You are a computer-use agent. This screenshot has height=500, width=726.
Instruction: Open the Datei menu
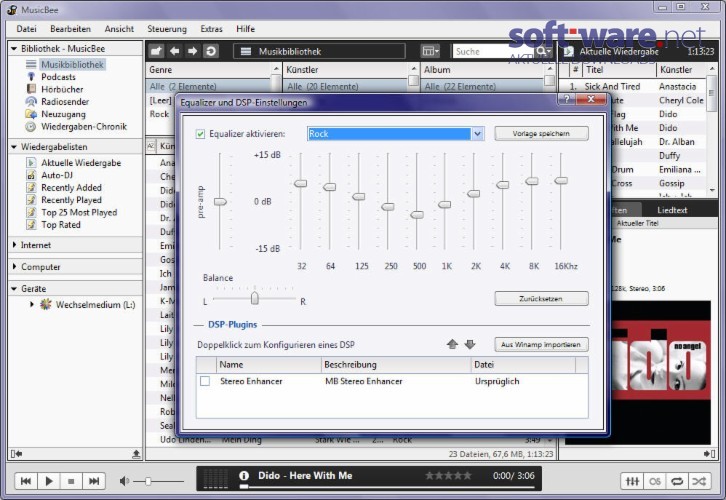[26, 29]
